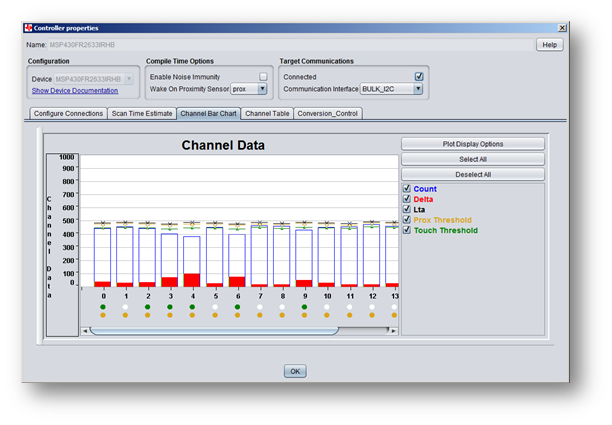612x425 pixels.
Task: Open the Show Device Documentation link
Action: coord(75,91)
